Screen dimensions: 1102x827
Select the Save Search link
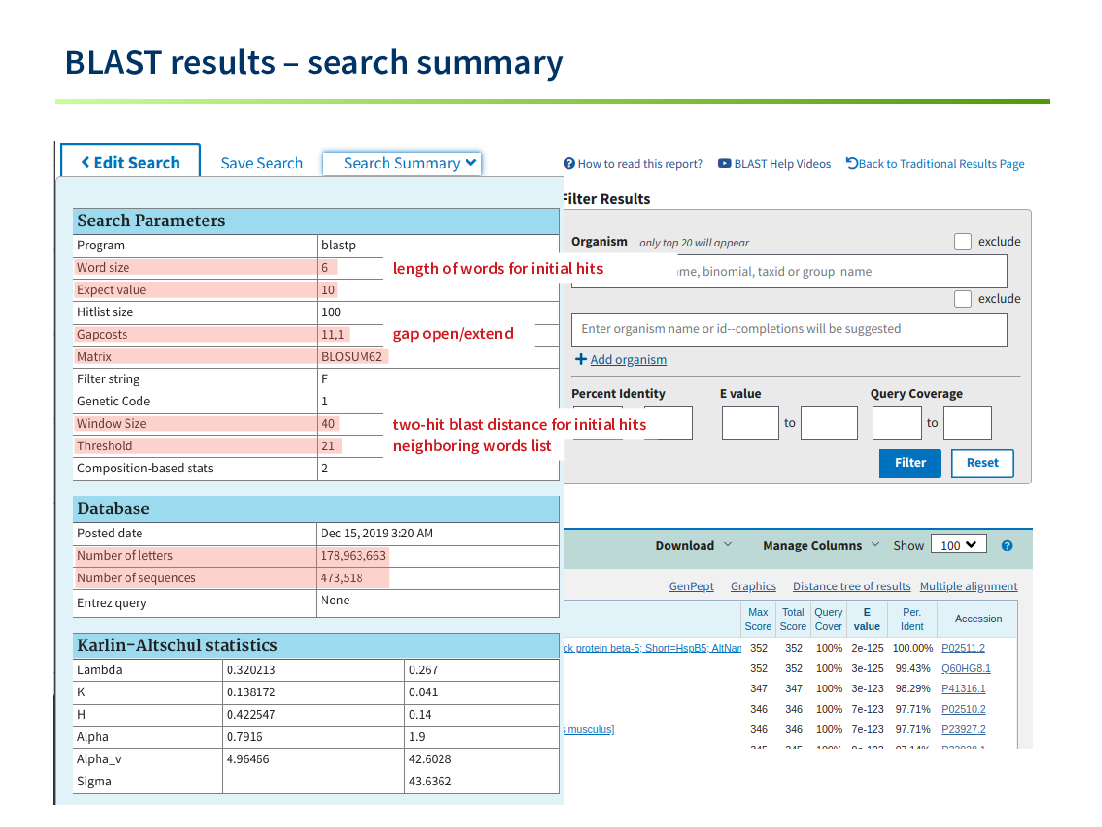tap(261, 163)
